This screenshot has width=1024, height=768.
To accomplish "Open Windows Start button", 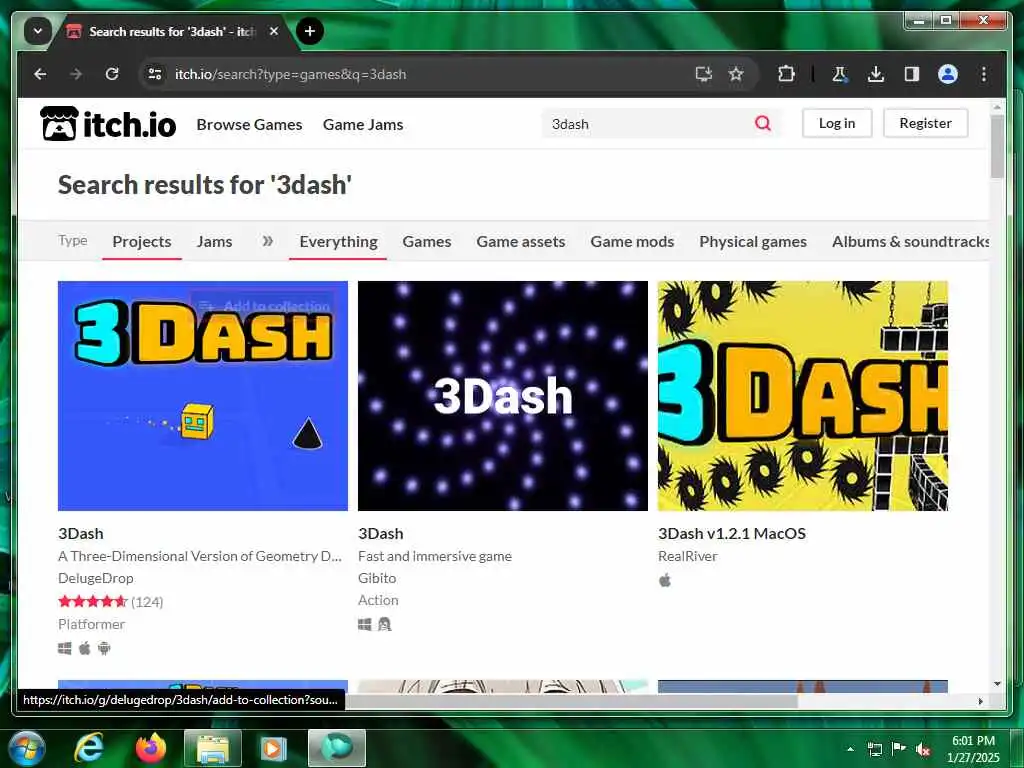I will 27,748.
